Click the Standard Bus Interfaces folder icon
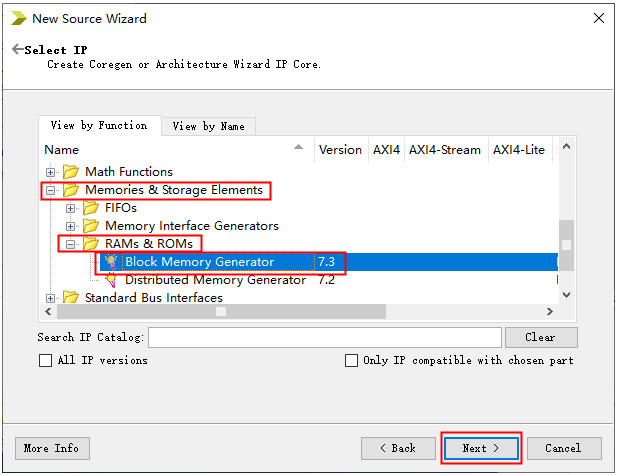The height and width of the screenshot is (476, 619). pos(71,298)
